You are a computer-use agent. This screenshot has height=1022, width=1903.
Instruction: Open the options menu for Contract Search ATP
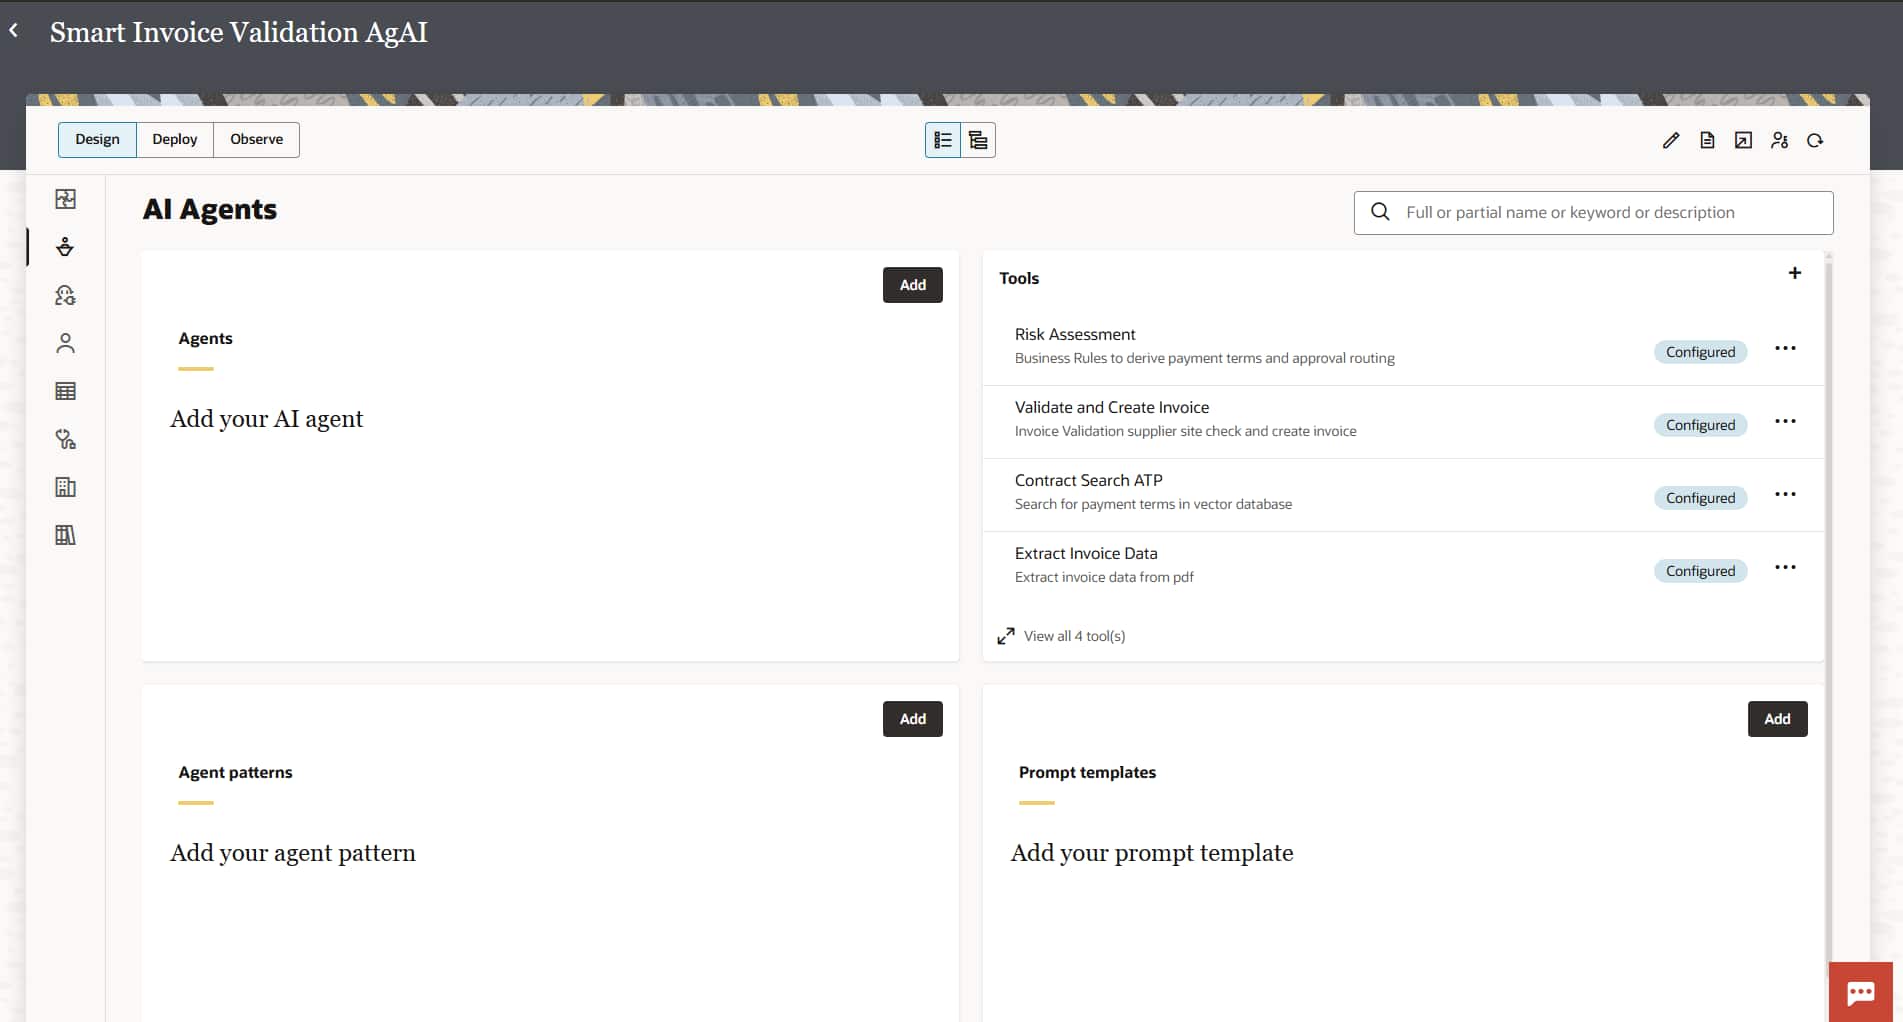point(1785,494)
